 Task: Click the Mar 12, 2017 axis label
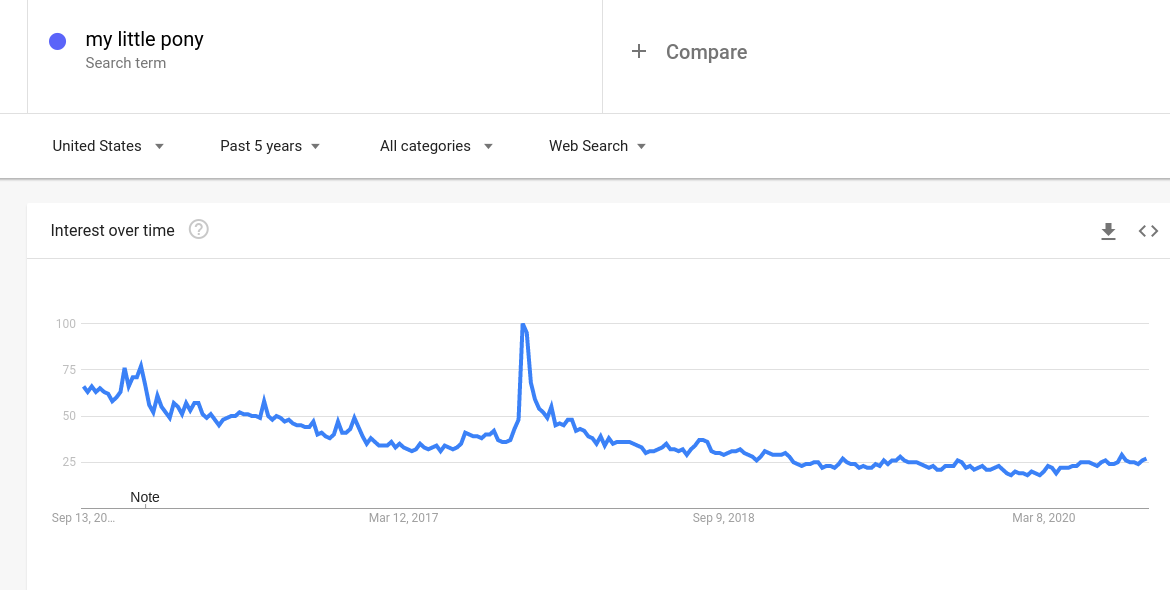404,518
